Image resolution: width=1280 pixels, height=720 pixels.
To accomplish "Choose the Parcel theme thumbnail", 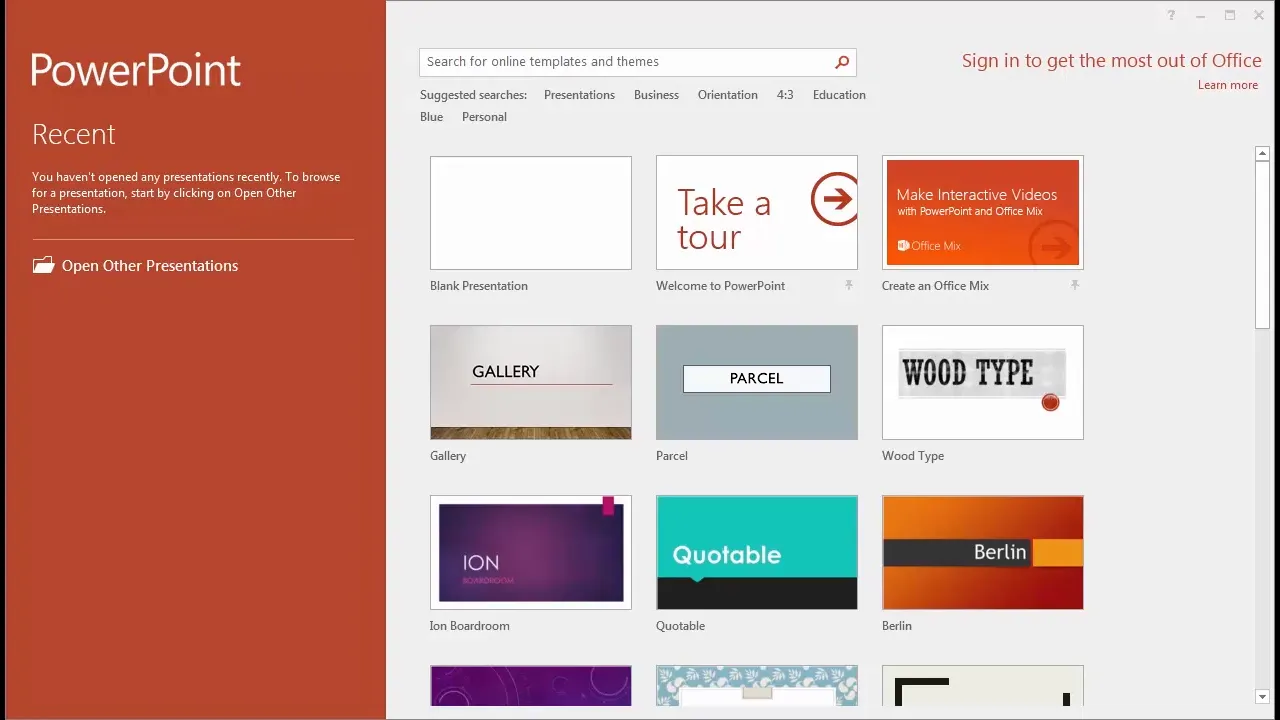I will (756, 382).
